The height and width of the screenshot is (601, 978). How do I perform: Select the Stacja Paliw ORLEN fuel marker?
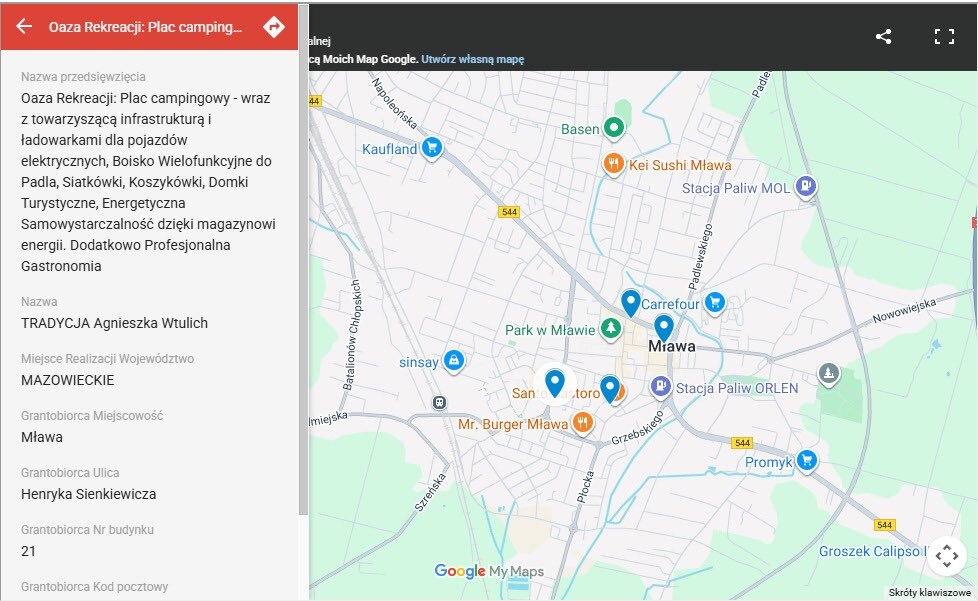coord(660,386)
